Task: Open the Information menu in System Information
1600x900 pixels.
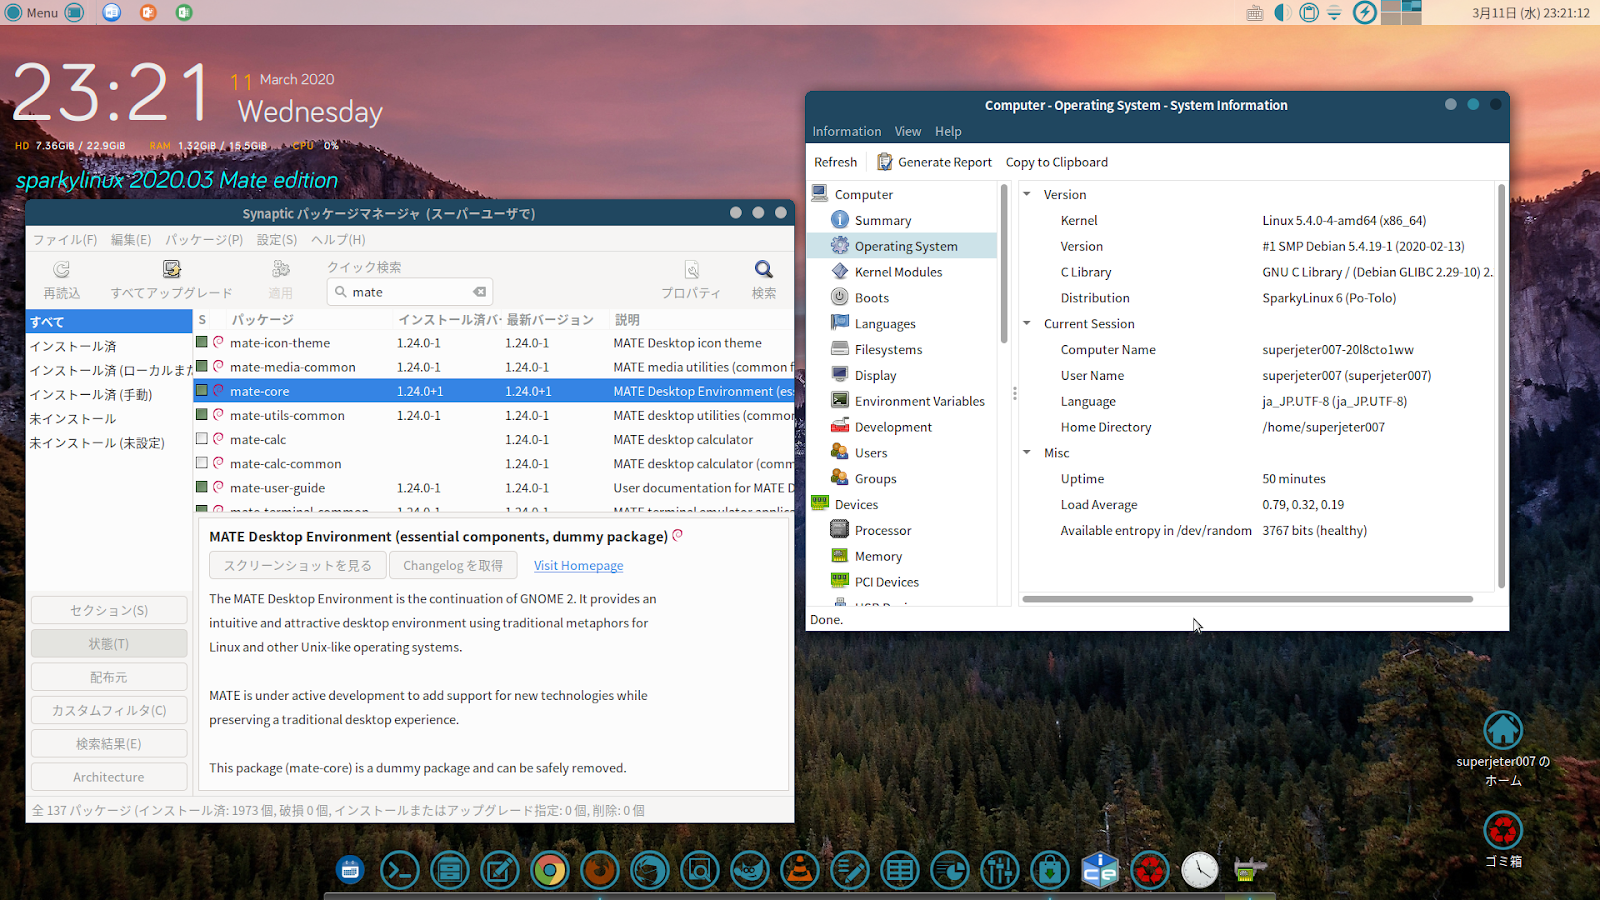Action: point(847,131)
